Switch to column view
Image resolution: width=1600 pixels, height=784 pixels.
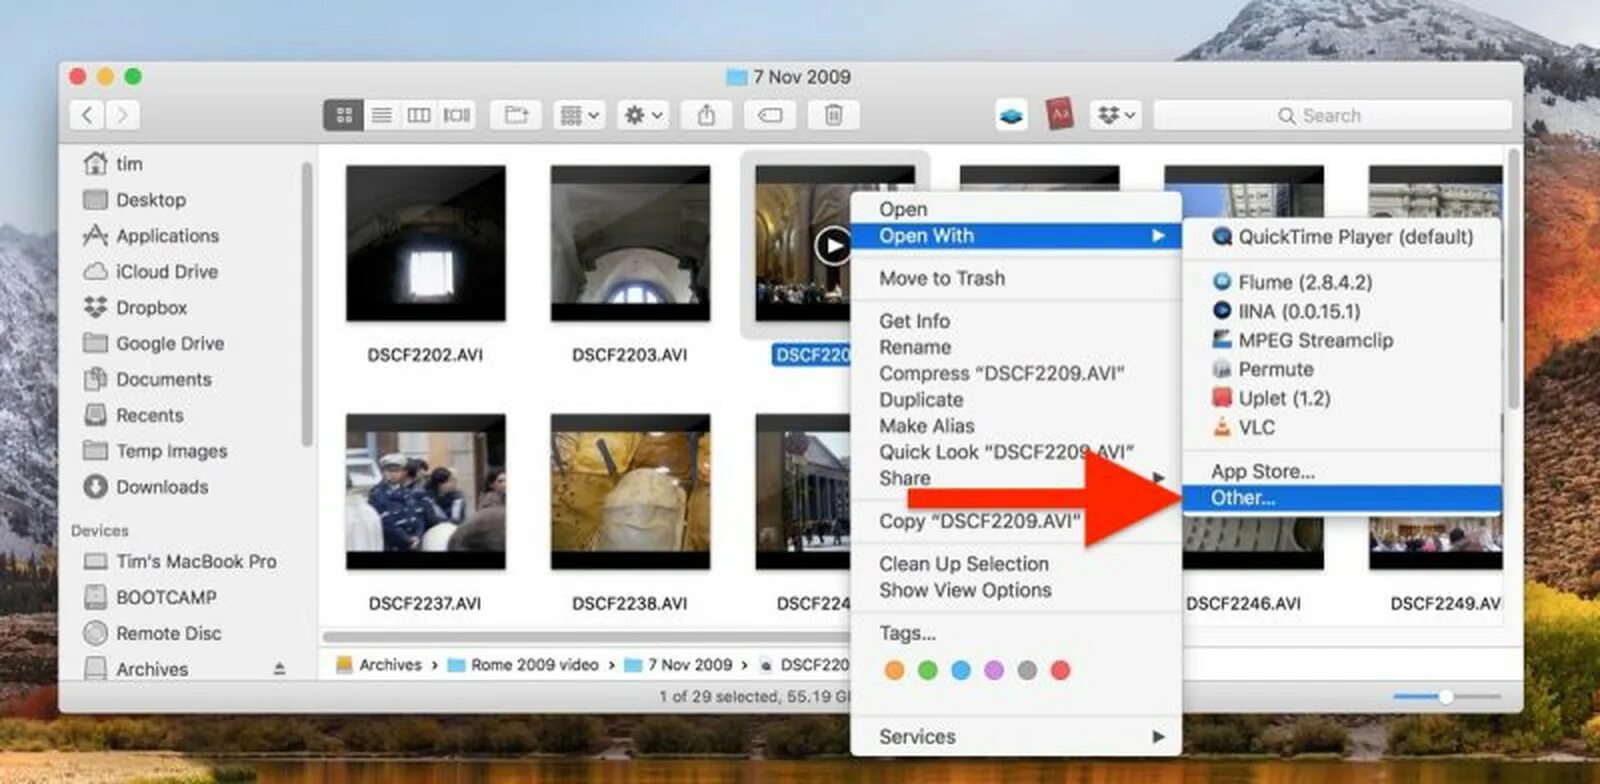point(419,115)
